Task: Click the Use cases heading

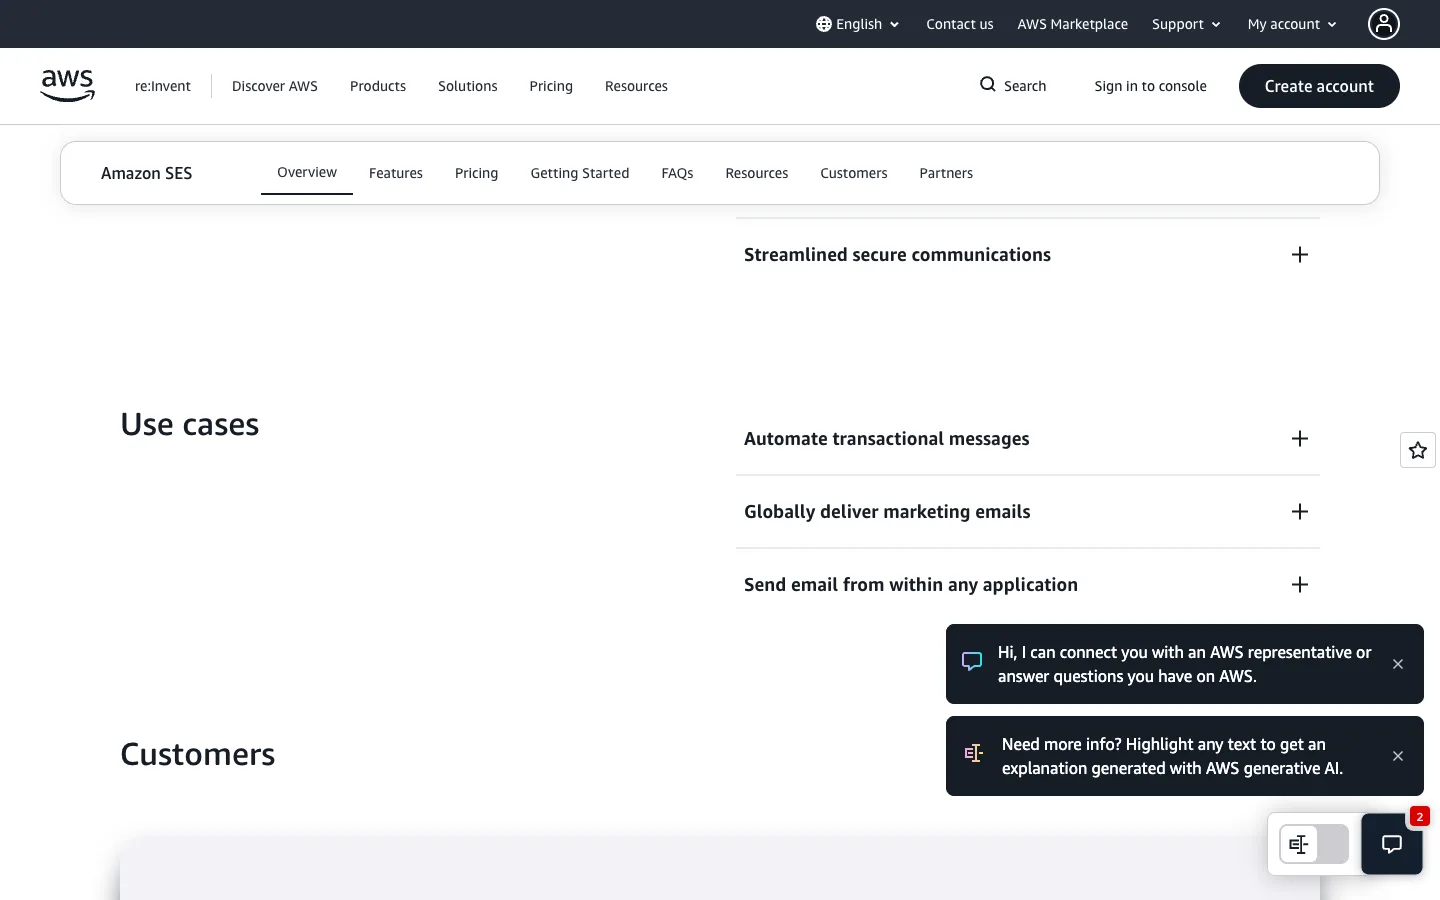Action: 190,424
